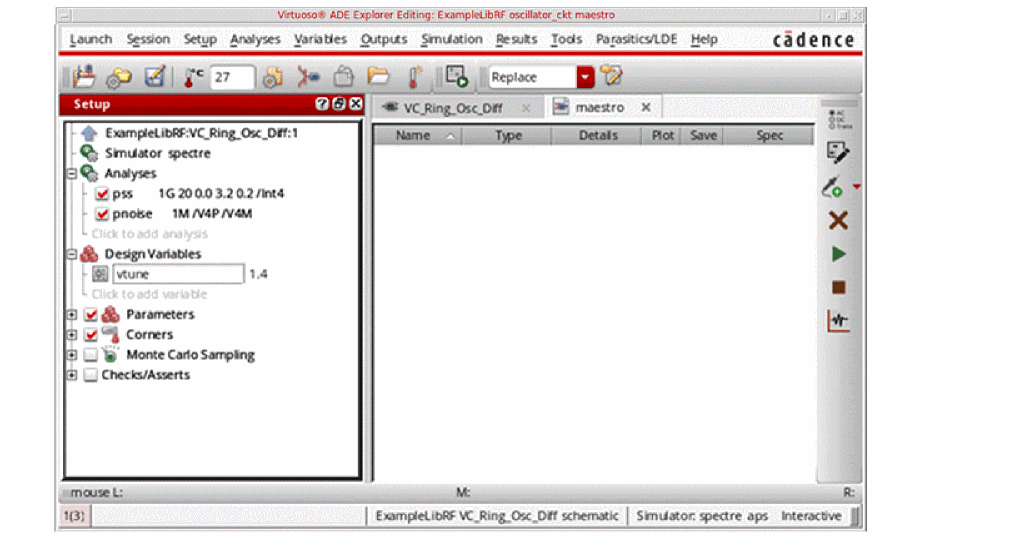Image resolution: width=1013 pixels, height=533 pixels.
Task: Enable the Monte Carlo Sampling checkbox
Action: click(91, 355)
